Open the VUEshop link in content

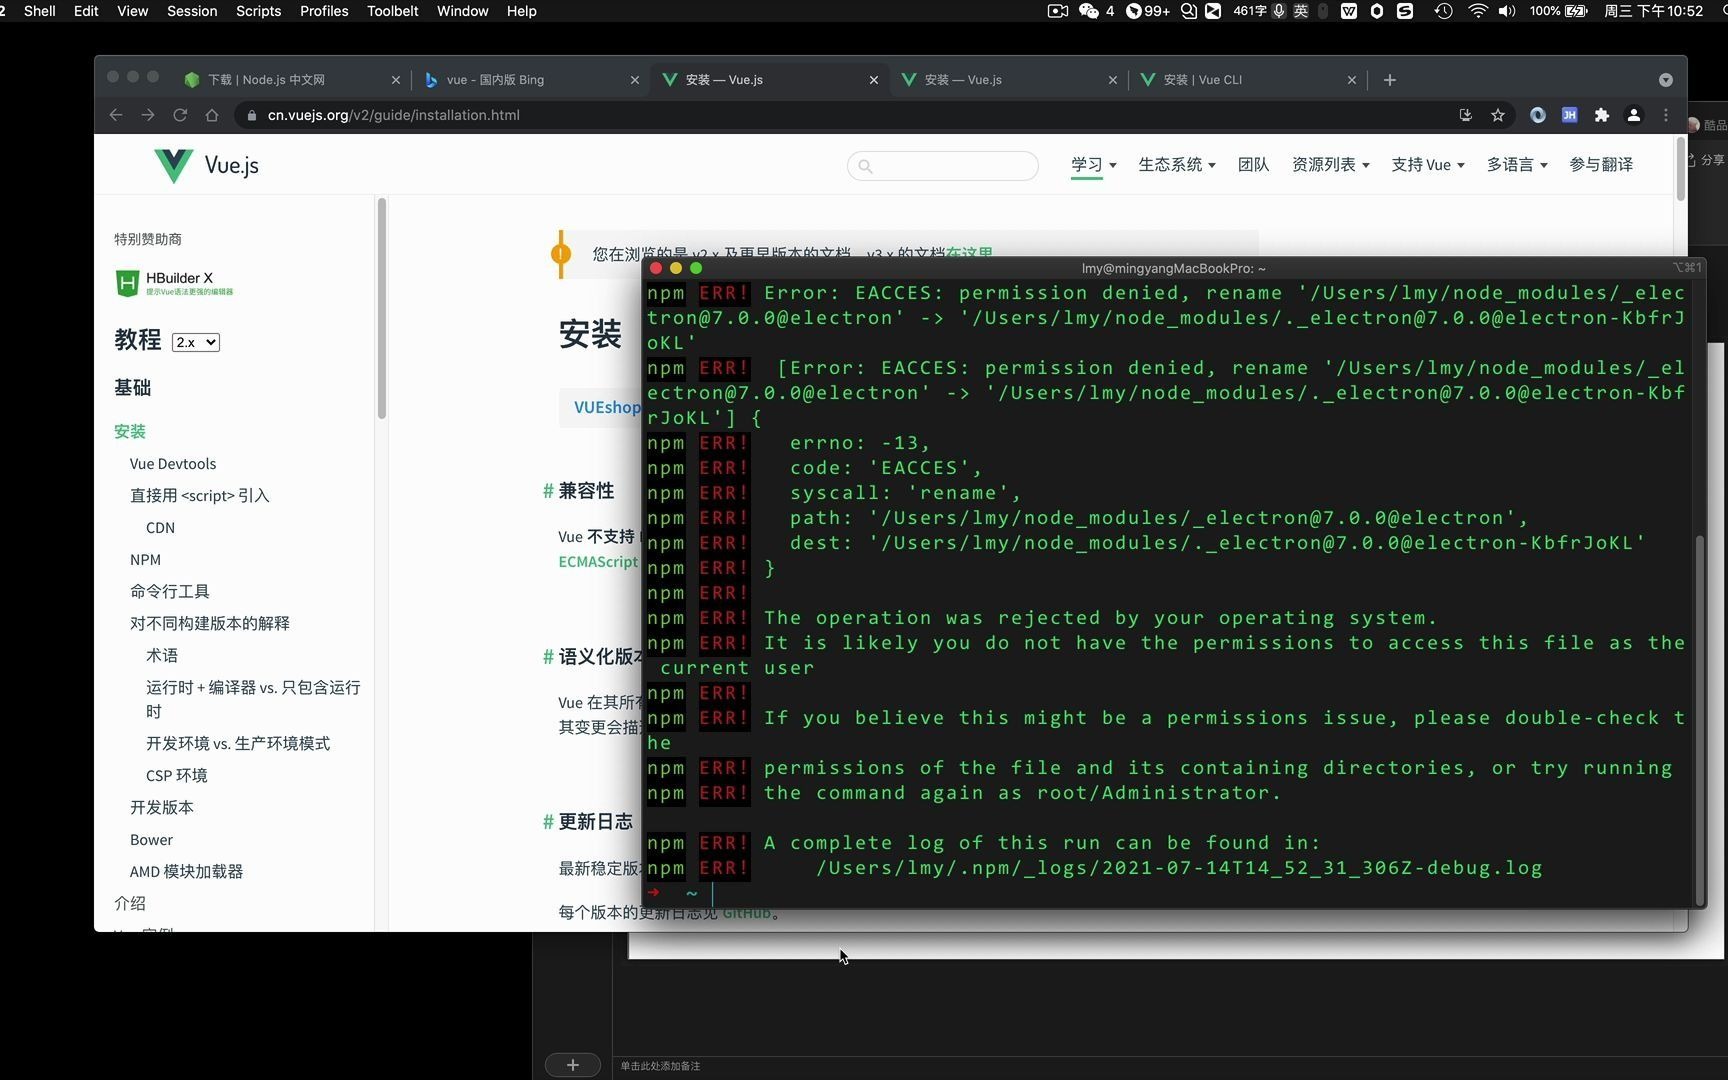pyautogui.click(x=606, y=407)
